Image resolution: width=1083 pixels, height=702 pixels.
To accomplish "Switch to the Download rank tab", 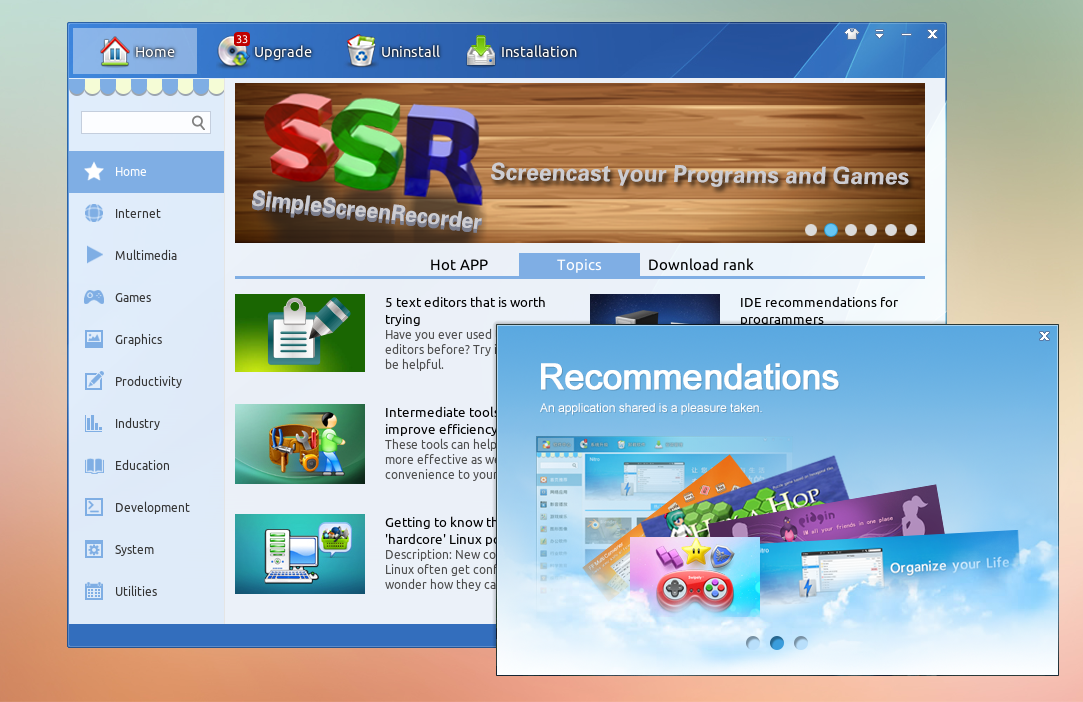I will [x=700, y=265].
